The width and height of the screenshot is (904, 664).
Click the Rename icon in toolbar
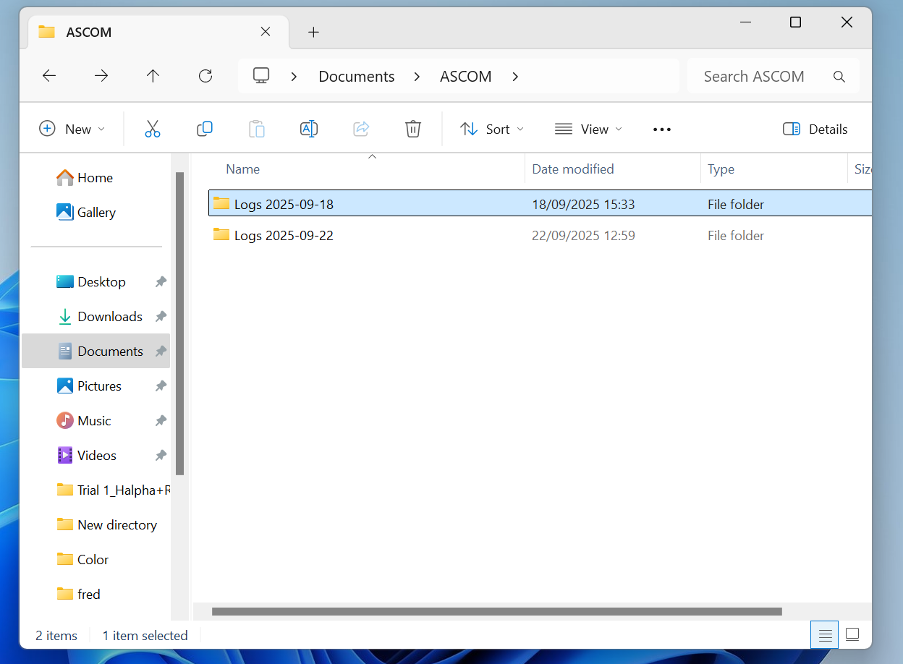[309, 129]
